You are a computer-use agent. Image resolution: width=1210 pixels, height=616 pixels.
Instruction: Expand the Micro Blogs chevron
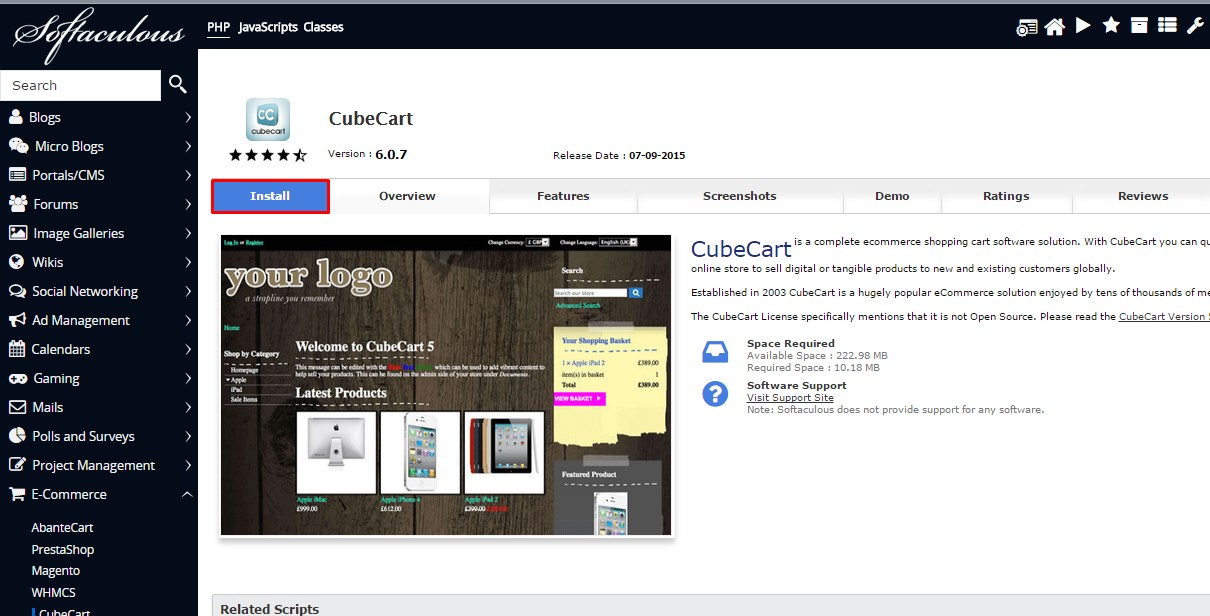[188, 146]
